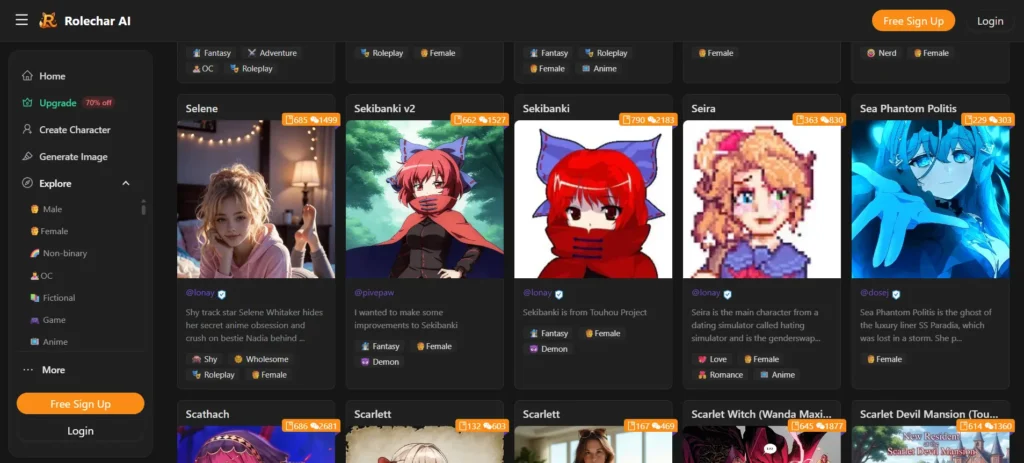1024x463 pixels.
Task: Click the top-right Free Sign Up button
Action: pos(913,21)
